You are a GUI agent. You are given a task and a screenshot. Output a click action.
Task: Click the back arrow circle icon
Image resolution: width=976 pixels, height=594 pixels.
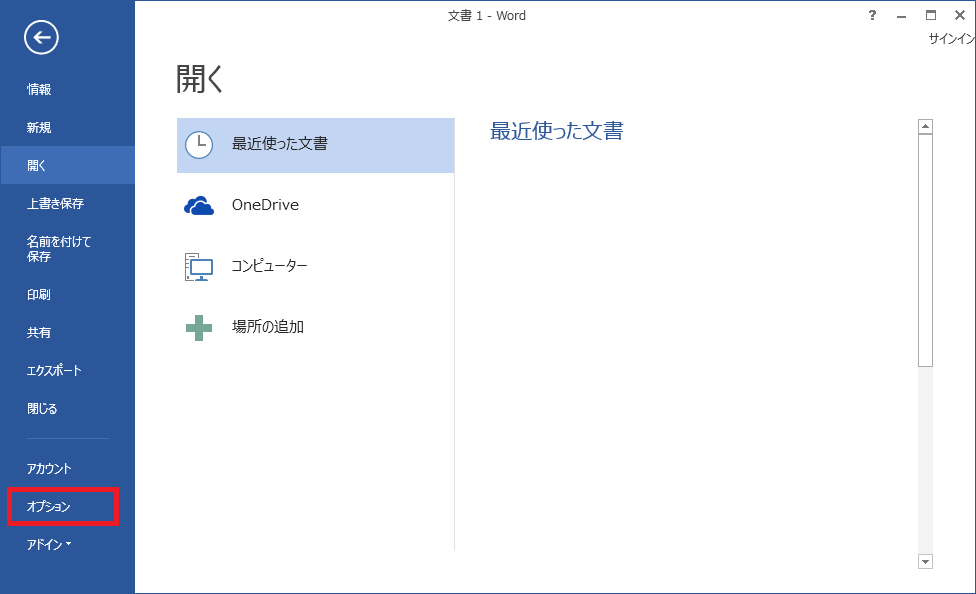click(41, 38)
